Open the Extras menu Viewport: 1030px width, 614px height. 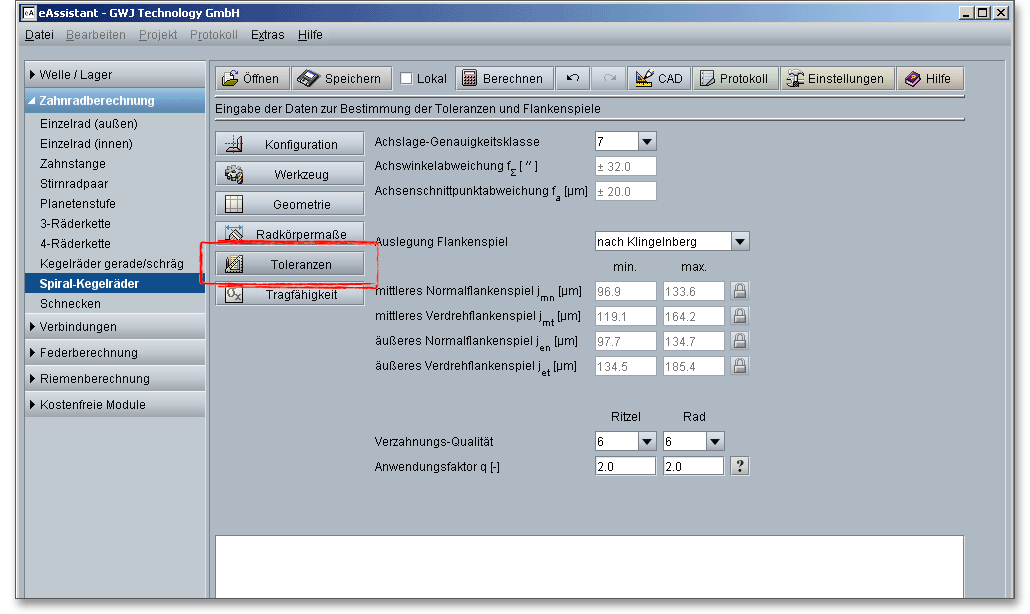point(267,35)
